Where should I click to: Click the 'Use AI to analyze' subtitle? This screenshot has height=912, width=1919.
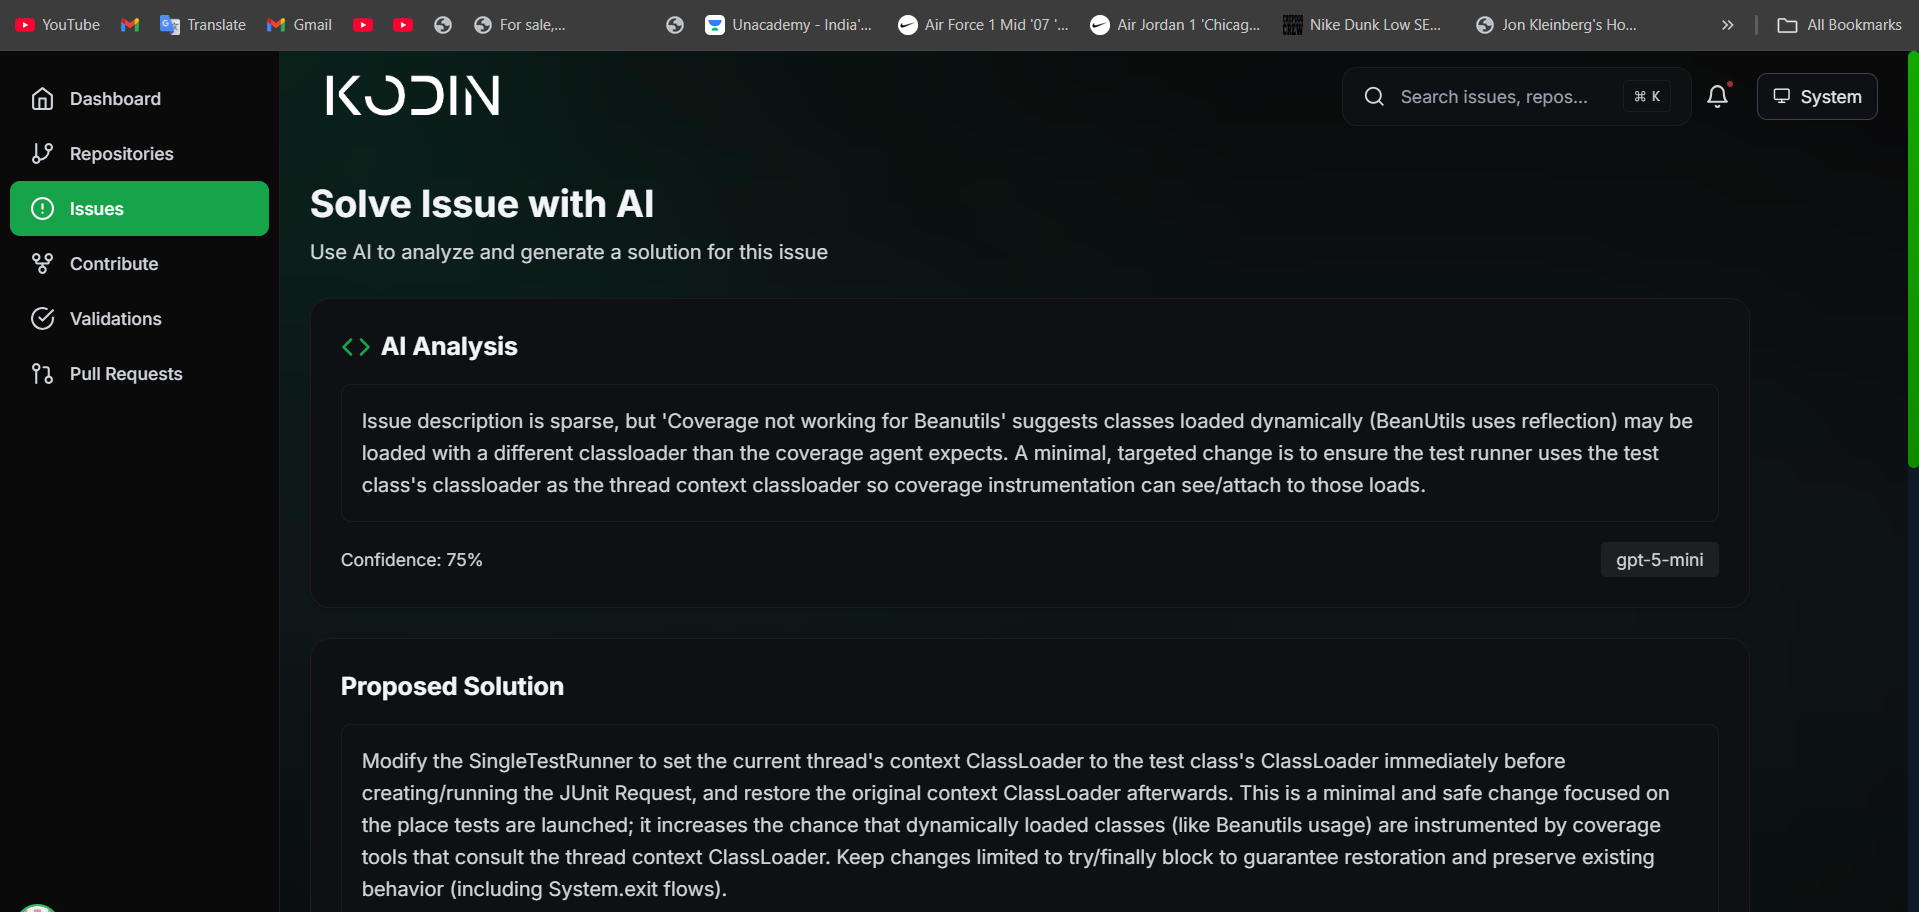point(569,252)
